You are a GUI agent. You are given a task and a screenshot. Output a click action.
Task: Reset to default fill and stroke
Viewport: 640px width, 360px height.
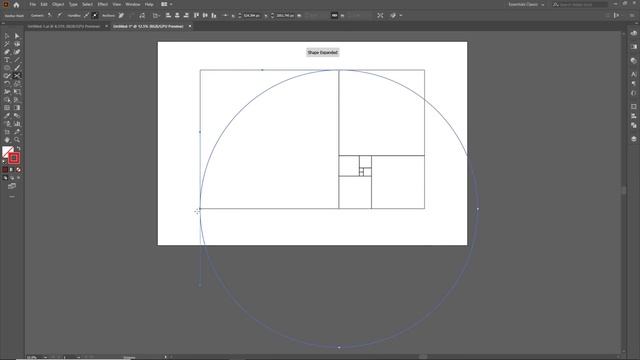click(4, 162)
